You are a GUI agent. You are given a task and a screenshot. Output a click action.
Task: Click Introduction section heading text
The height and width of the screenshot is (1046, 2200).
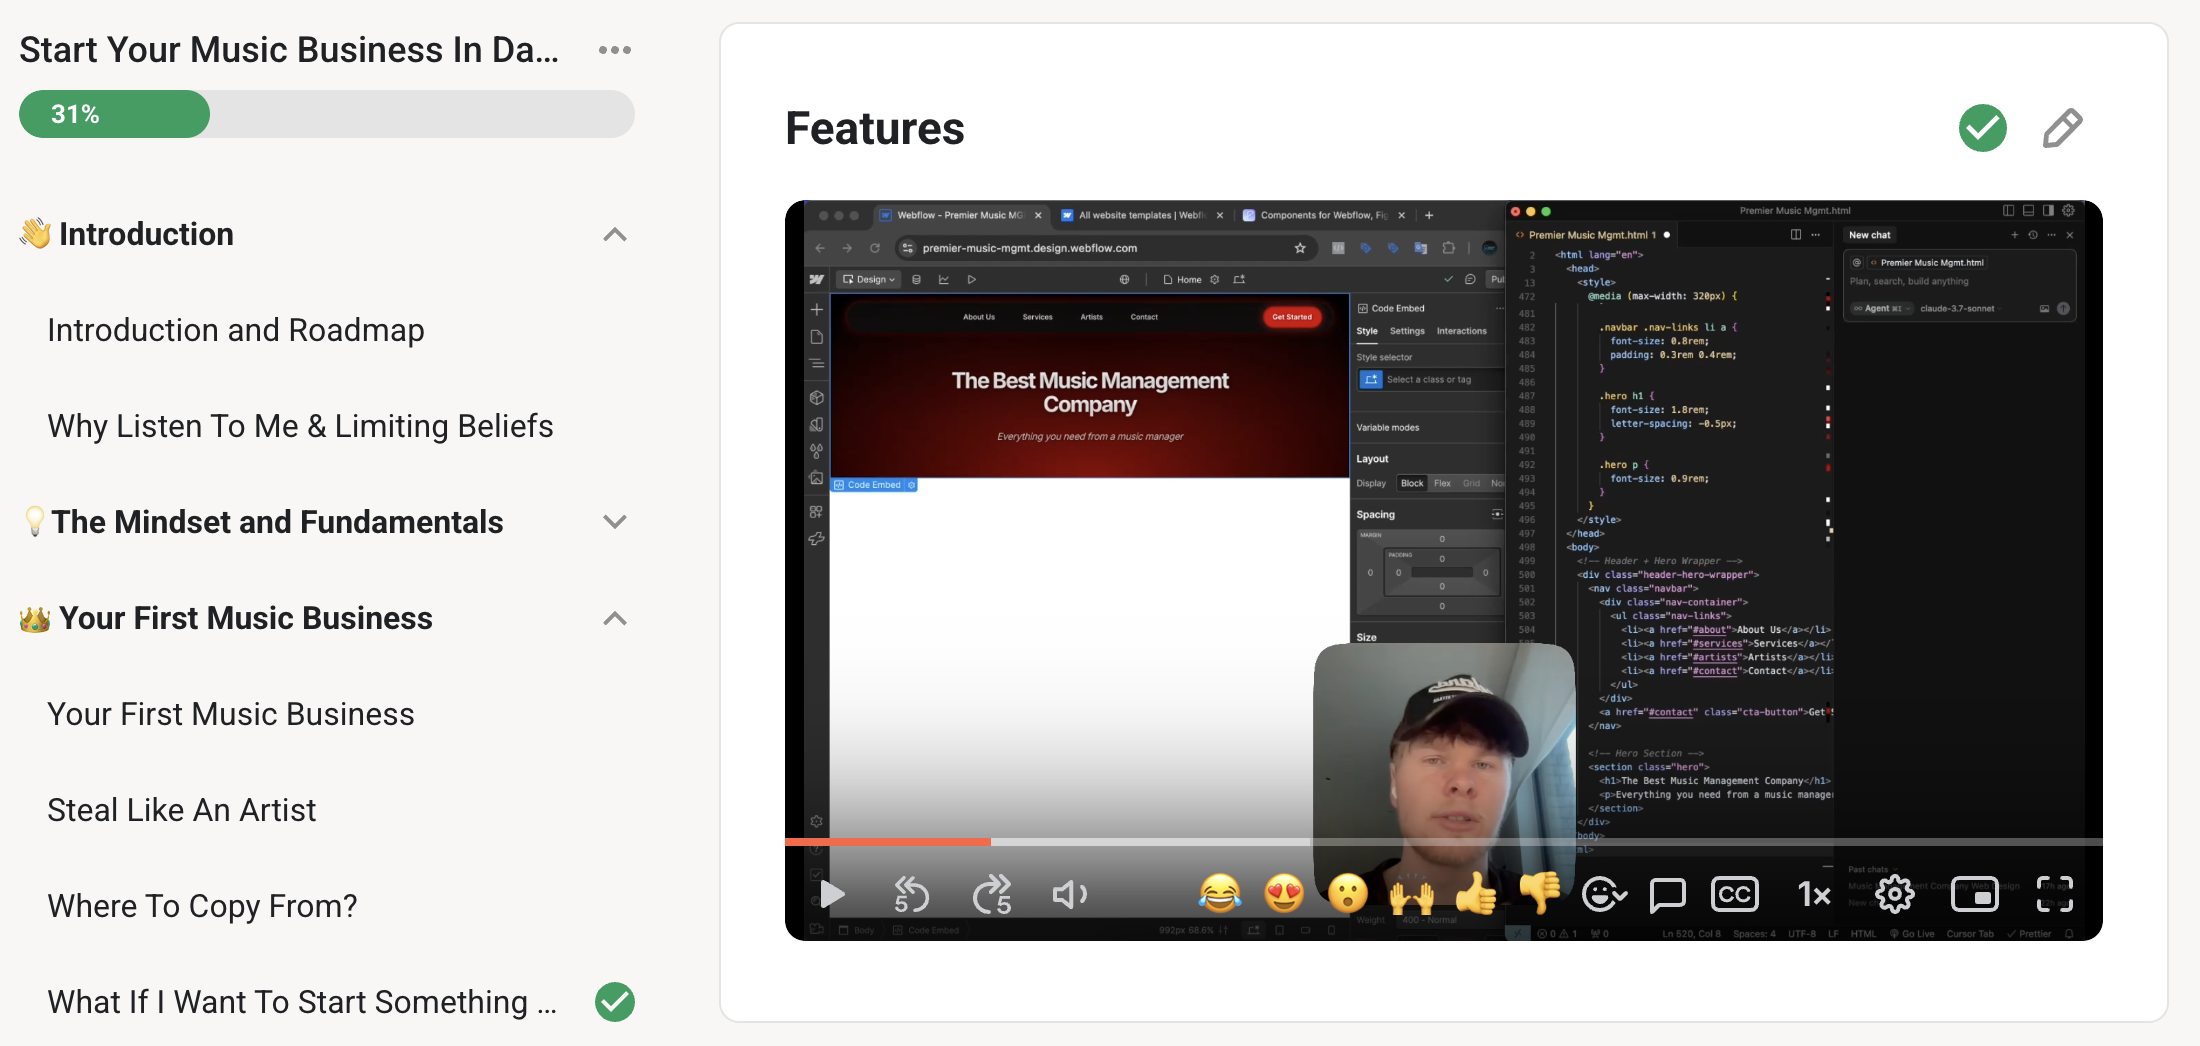146,234
